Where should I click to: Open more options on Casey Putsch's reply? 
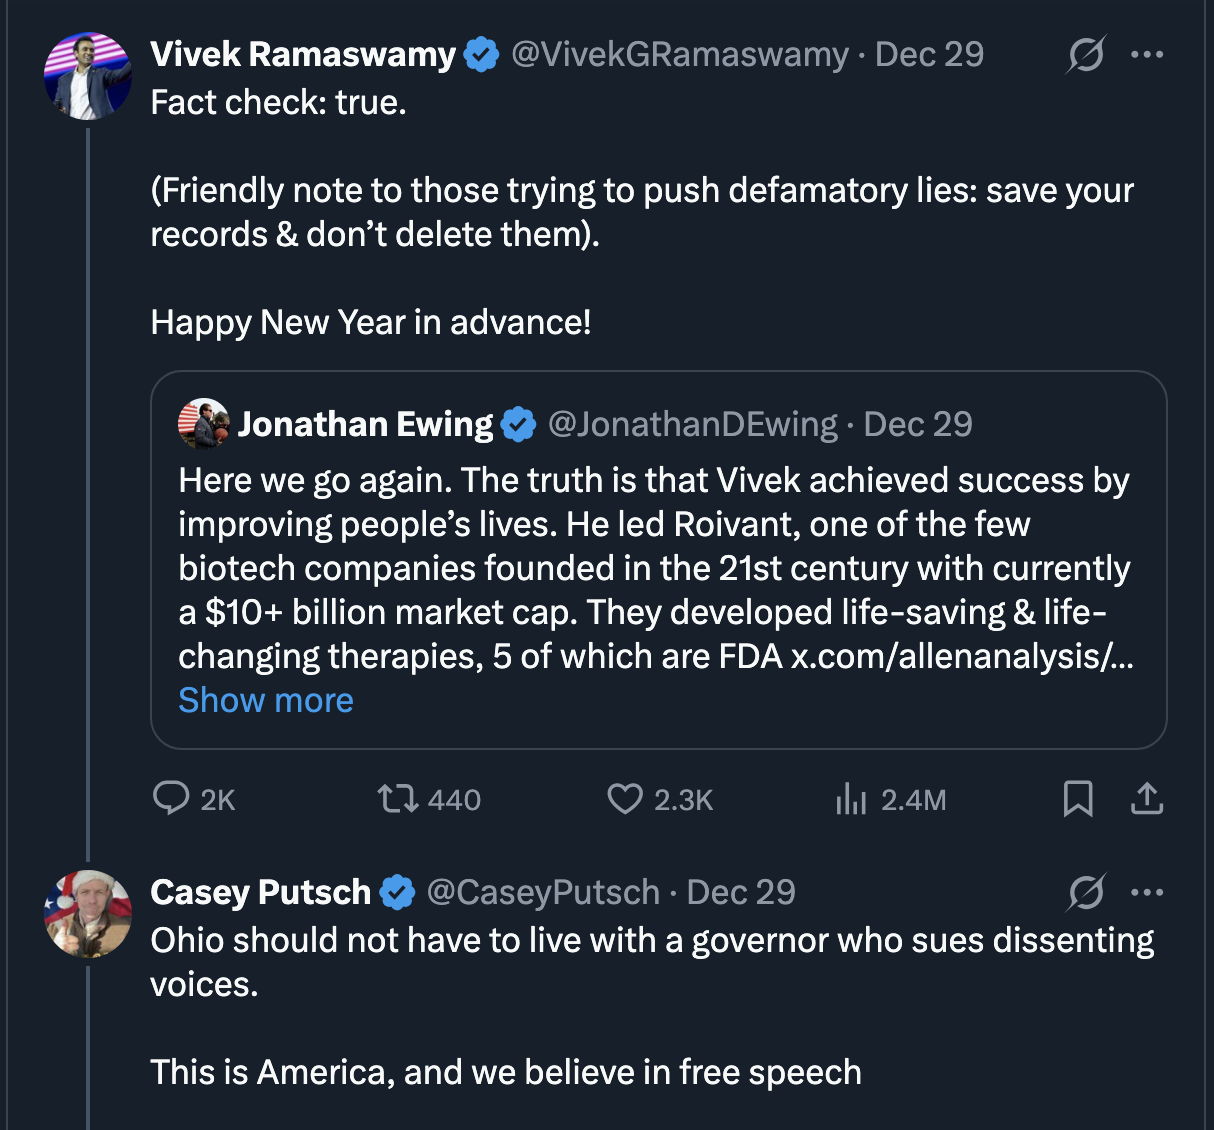1146,892
